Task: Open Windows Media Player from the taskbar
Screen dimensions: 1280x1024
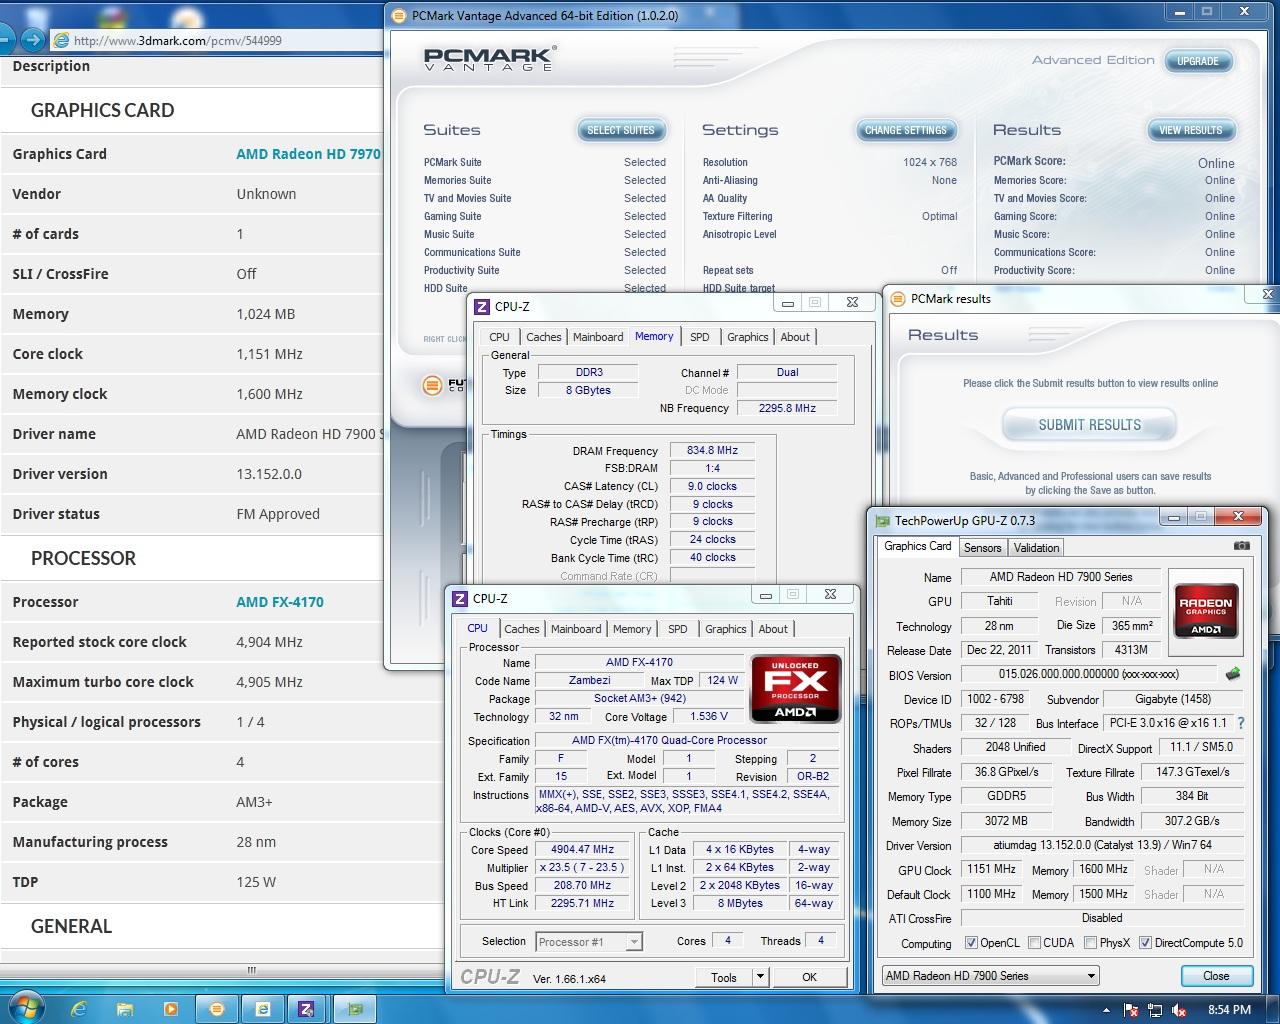Action: coord(171,1009)
